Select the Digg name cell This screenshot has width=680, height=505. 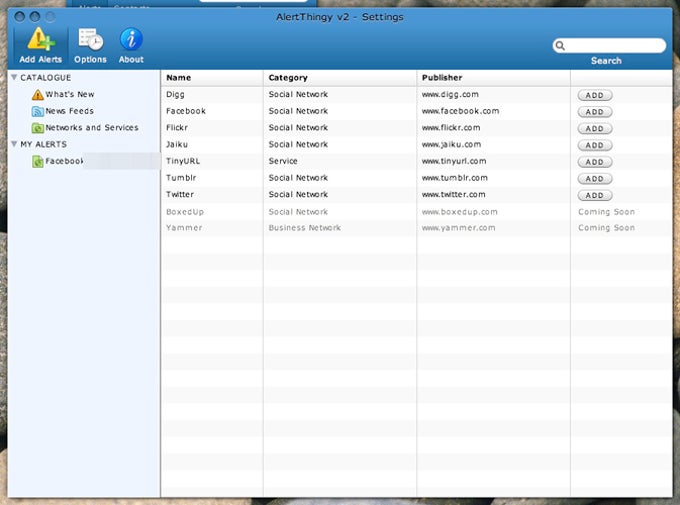pos(175,94)
